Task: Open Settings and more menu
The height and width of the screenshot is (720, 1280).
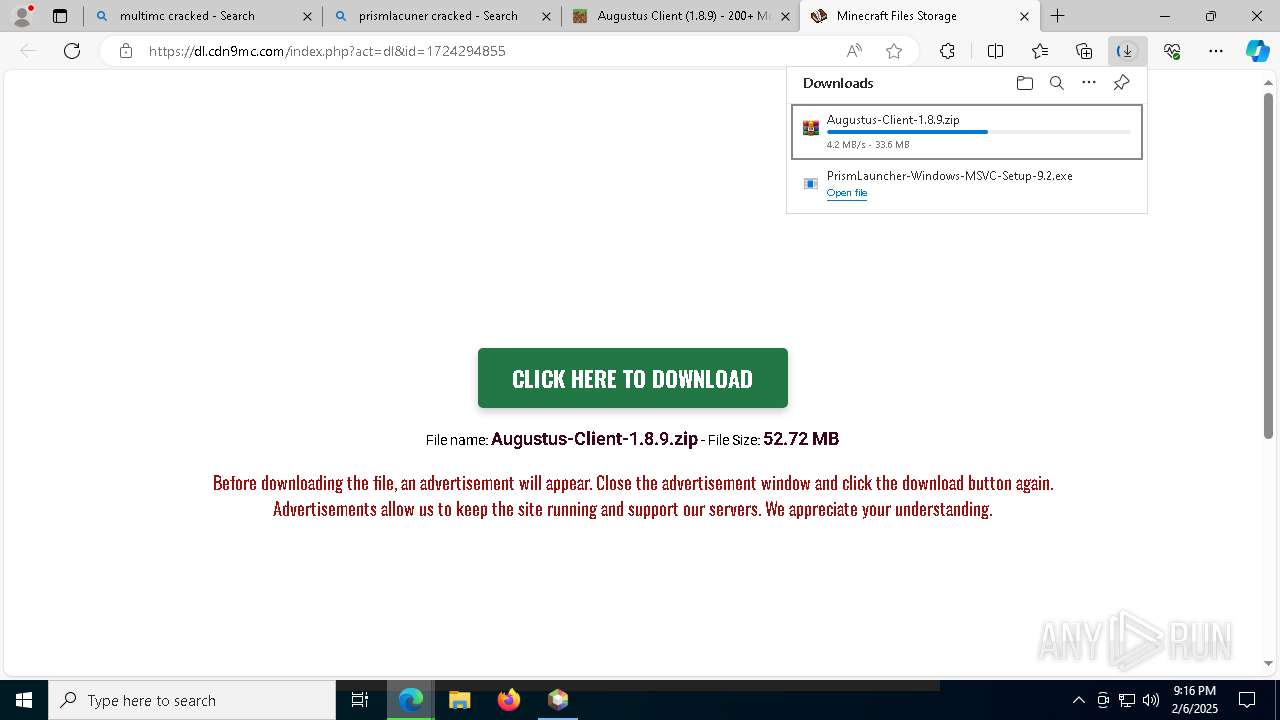Action: click(1216, 51)
